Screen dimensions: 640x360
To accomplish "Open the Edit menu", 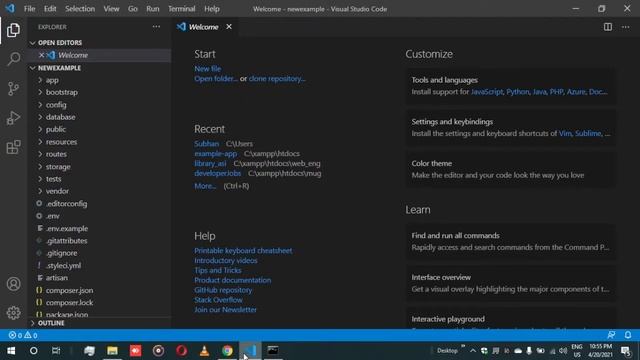I will point(50,9).
